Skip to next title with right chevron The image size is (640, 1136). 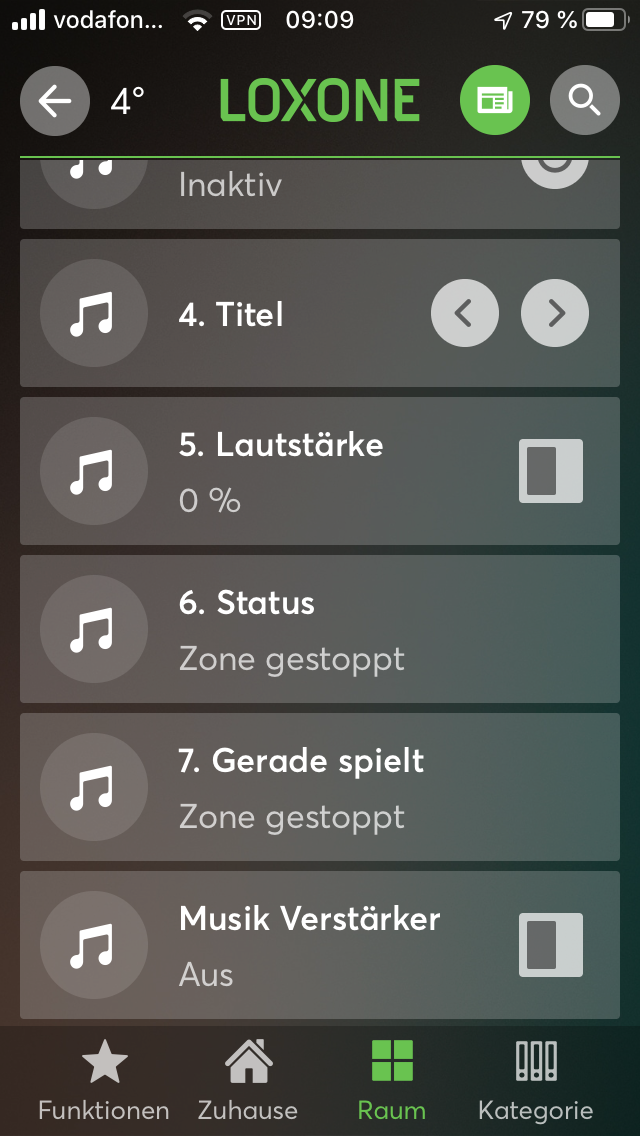pos(555,314)
